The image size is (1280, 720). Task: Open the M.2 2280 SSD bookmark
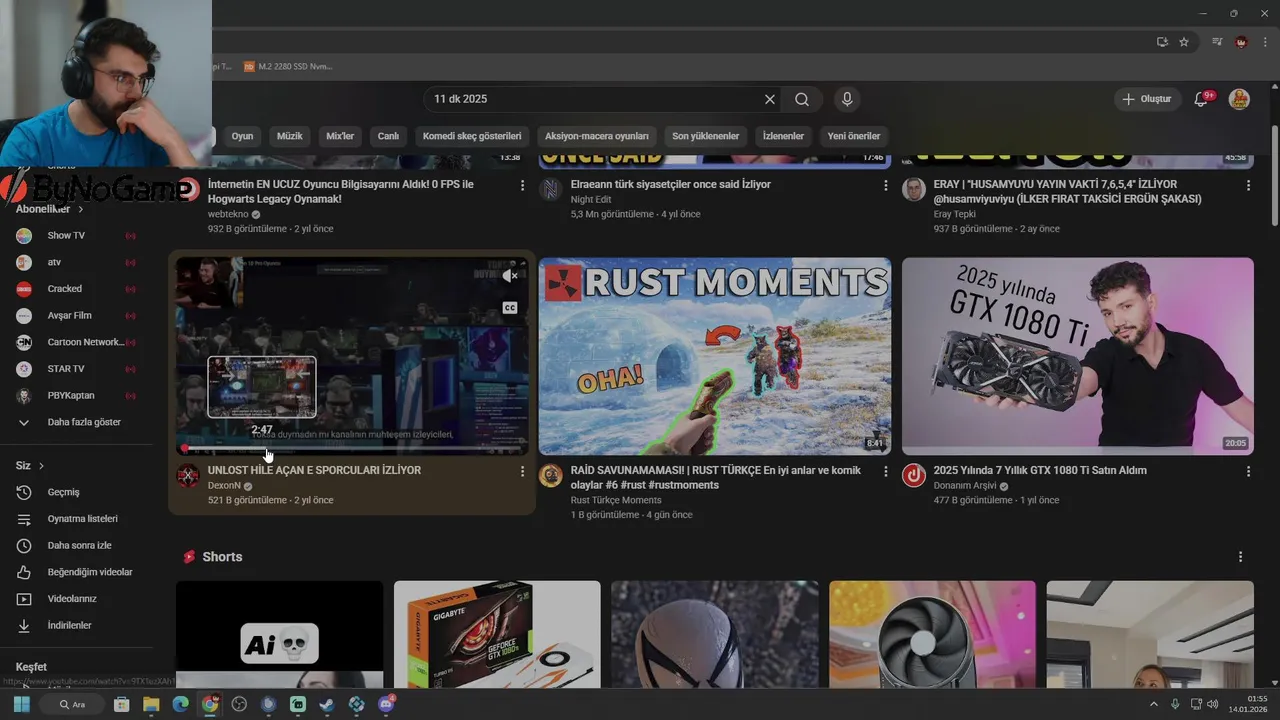[288, 67]
